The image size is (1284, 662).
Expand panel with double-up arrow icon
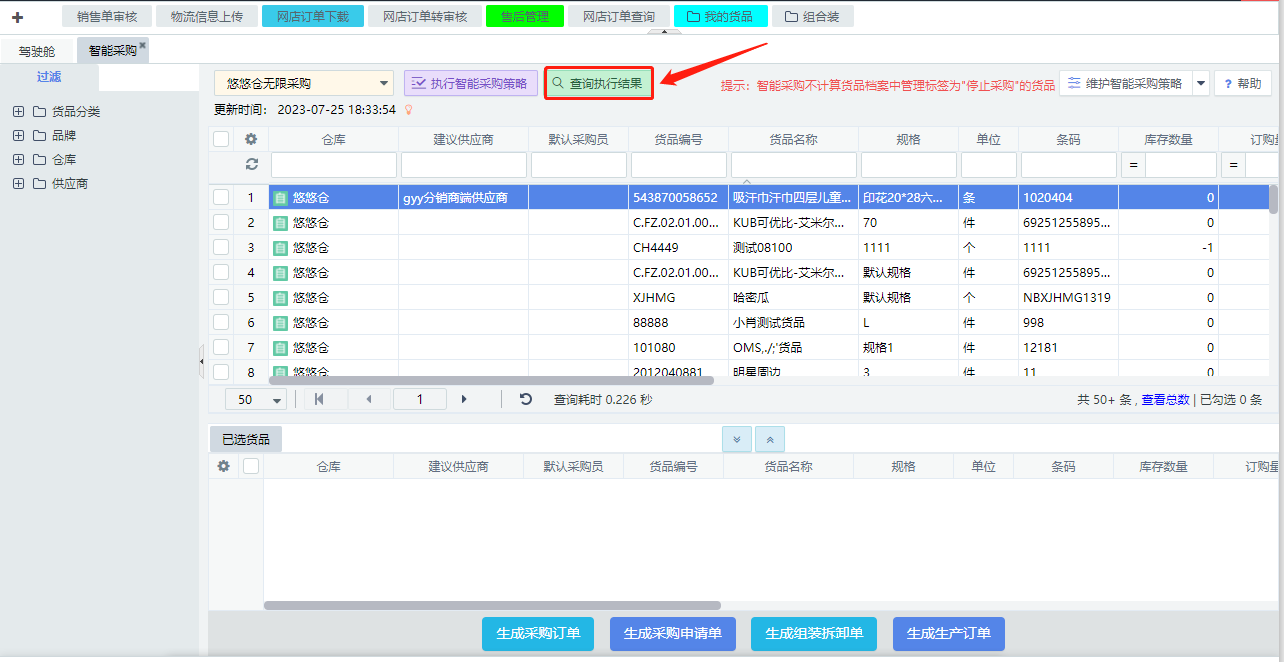point(770,439)
